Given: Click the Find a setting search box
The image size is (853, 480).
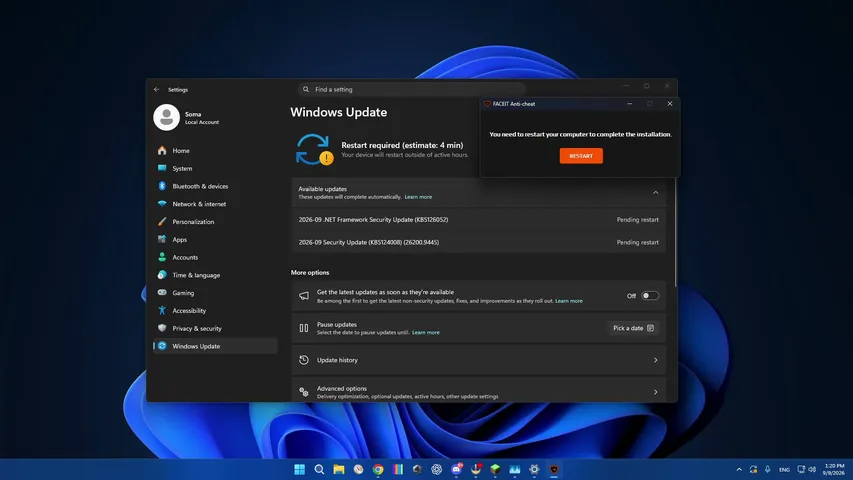Looking at the screenshot, I should click(411, 89).
